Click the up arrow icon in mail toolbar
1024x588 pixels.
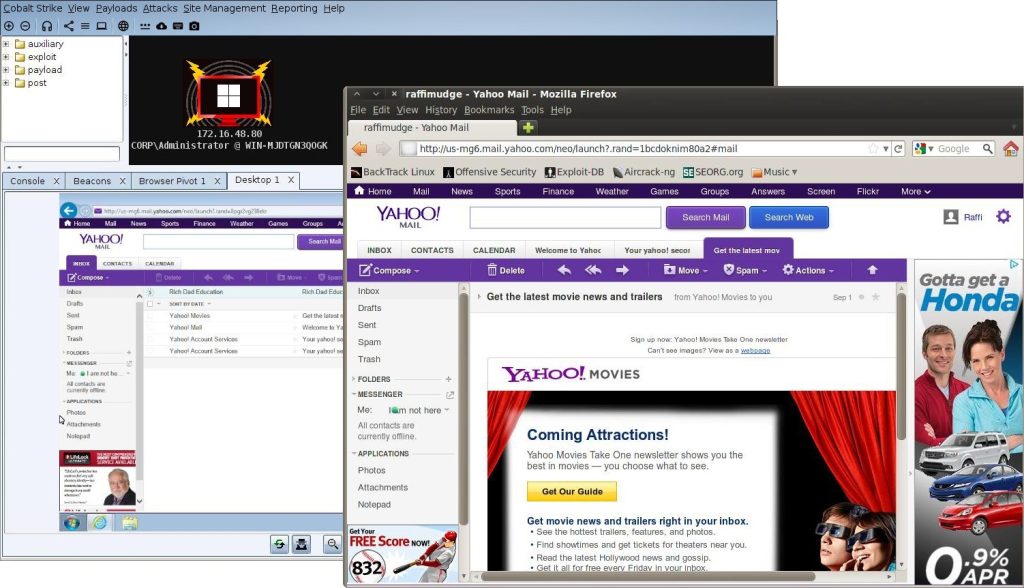872,270
